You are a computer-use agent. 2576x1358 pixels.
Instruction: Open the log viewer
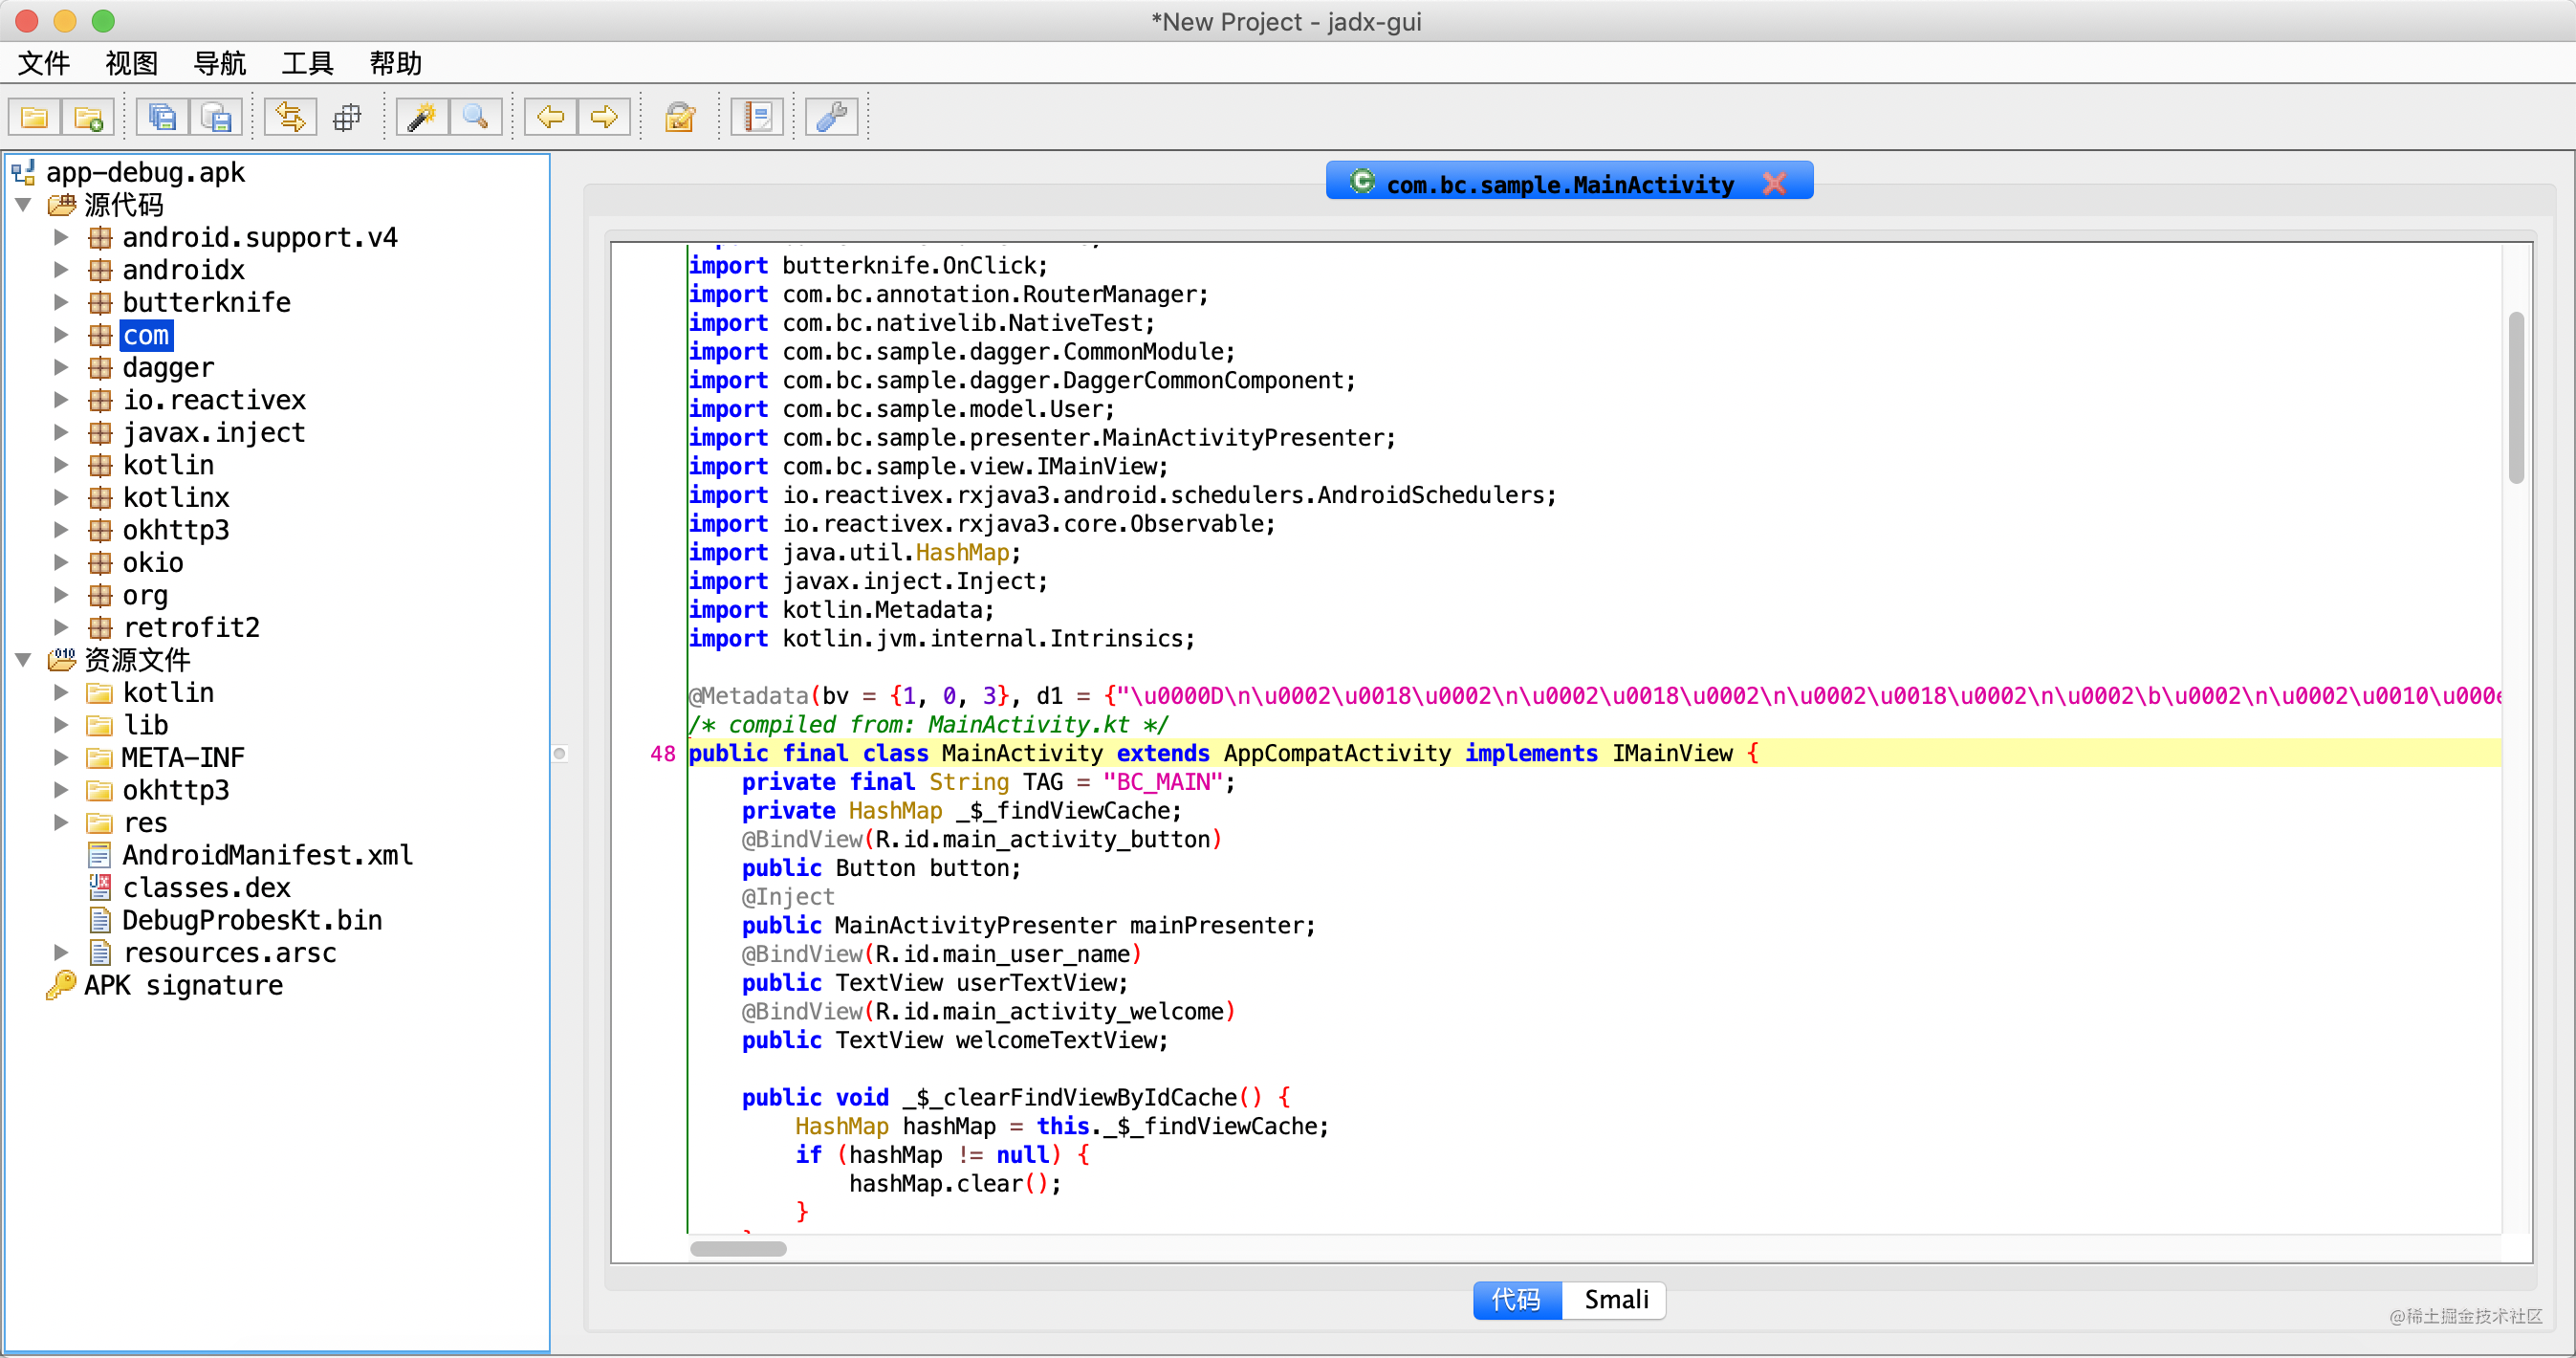coord(757,116)
